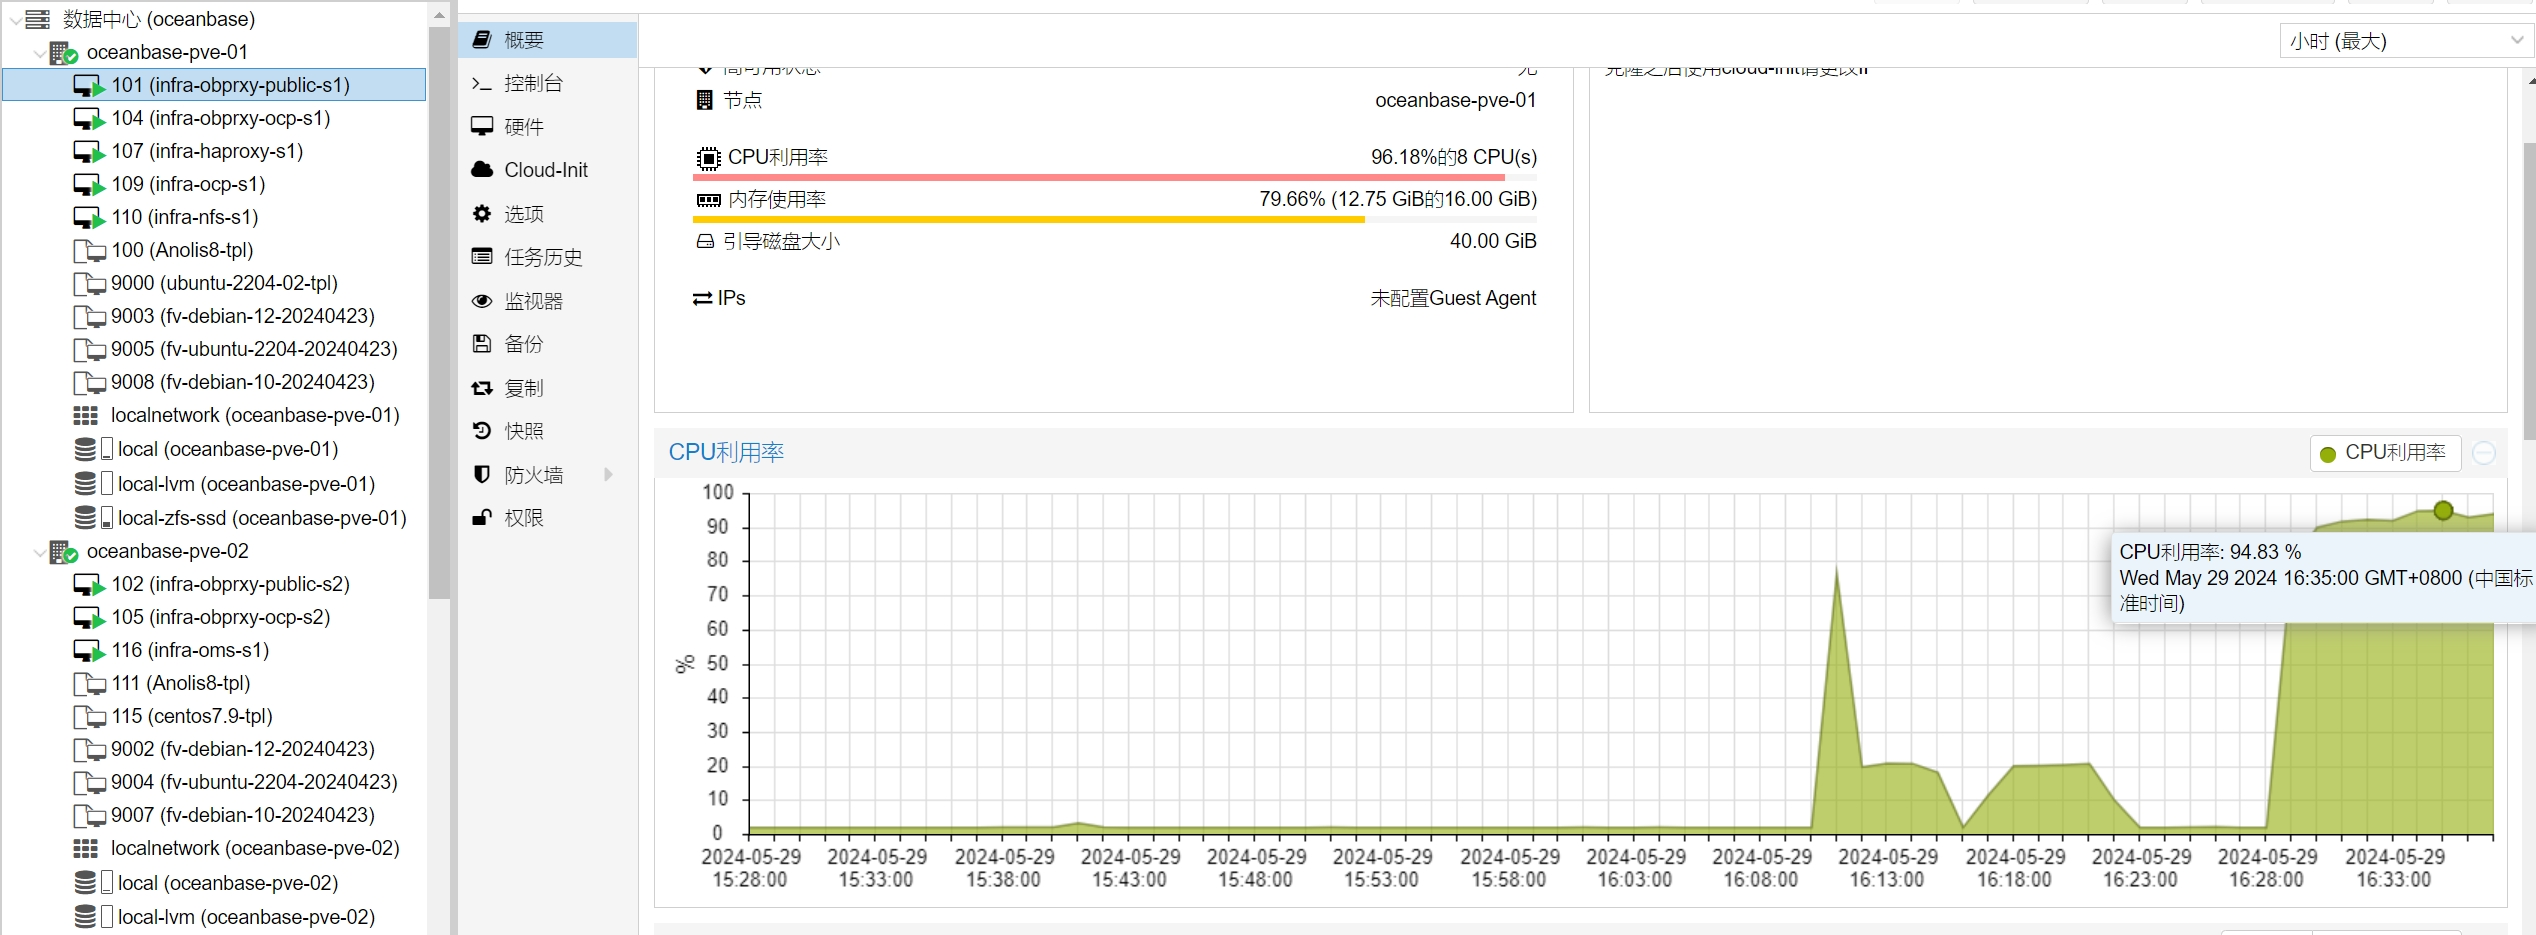The width and height of the screenshot is (2536, 935).
Task: Click the VM 105 infra-obprxy-ocp-s2 icon
Action: point(89,617)
